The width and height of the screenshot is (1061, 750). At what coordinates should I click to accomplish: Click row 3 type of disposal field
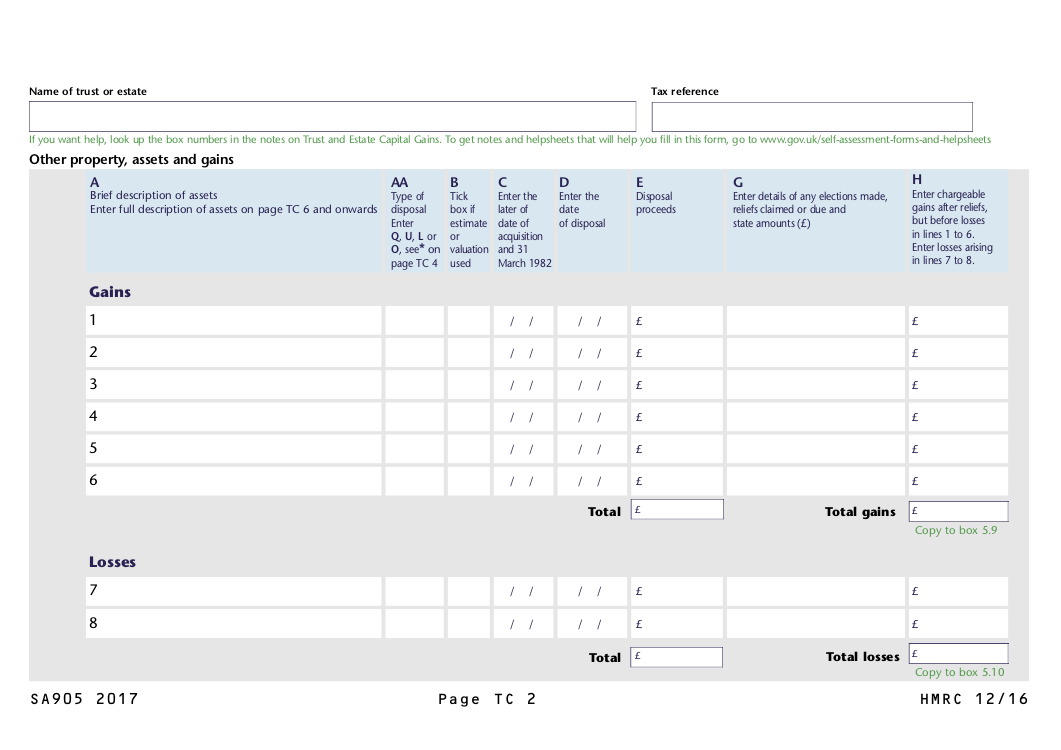(x=415, y=384)
